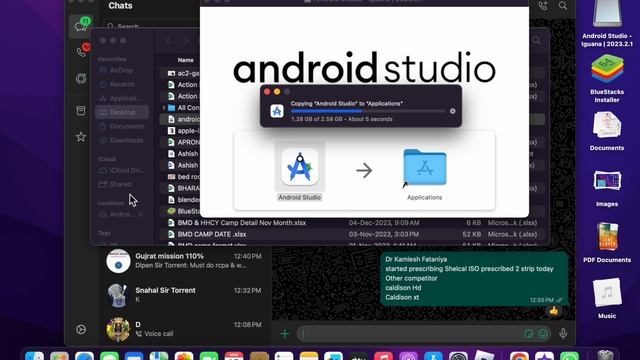Screen dimensions: 640x360
Task: Select Applications in Finder sidebar
Action: coord(121,98)
